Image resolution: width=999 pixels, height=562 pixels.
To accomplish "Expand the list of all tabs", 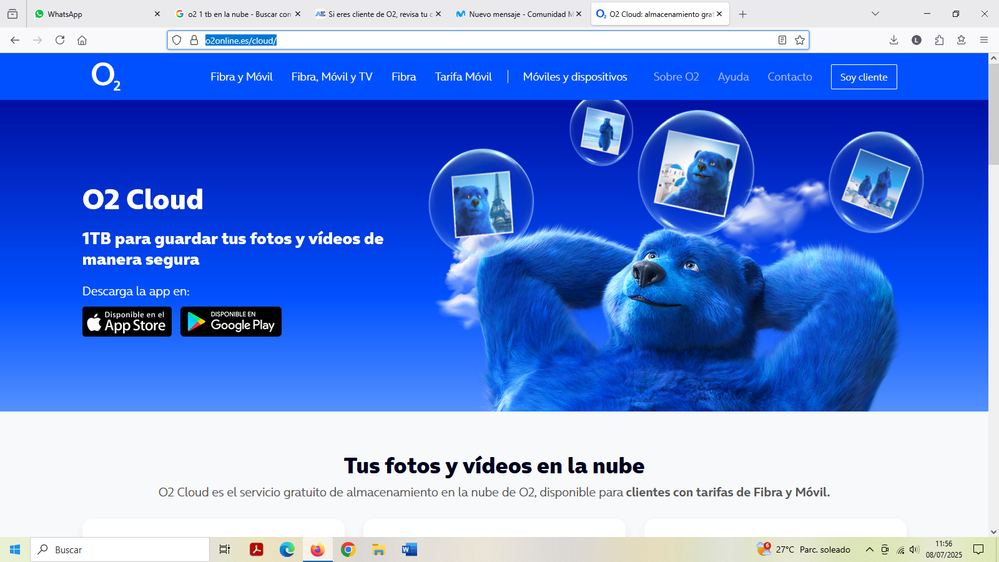I will point(875,14).
